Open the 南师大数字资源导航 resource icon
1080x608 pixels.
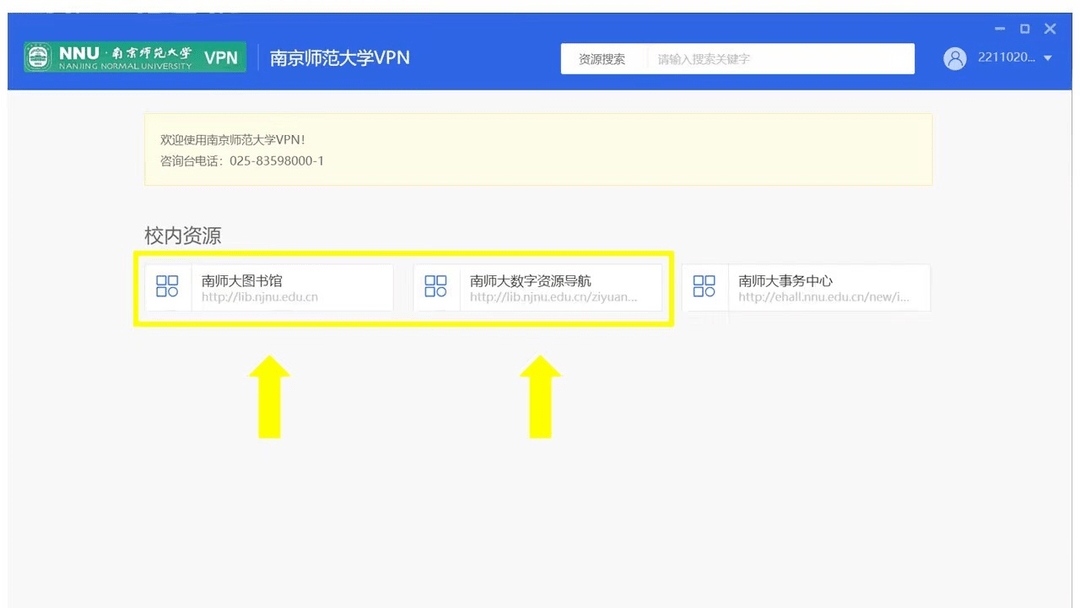pyautogui.click(x=435, y=286)
